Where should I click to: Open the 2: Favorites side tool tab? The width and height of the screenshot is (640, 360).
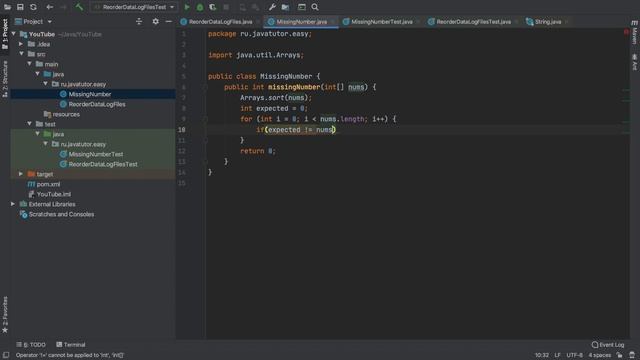(5, 314)
